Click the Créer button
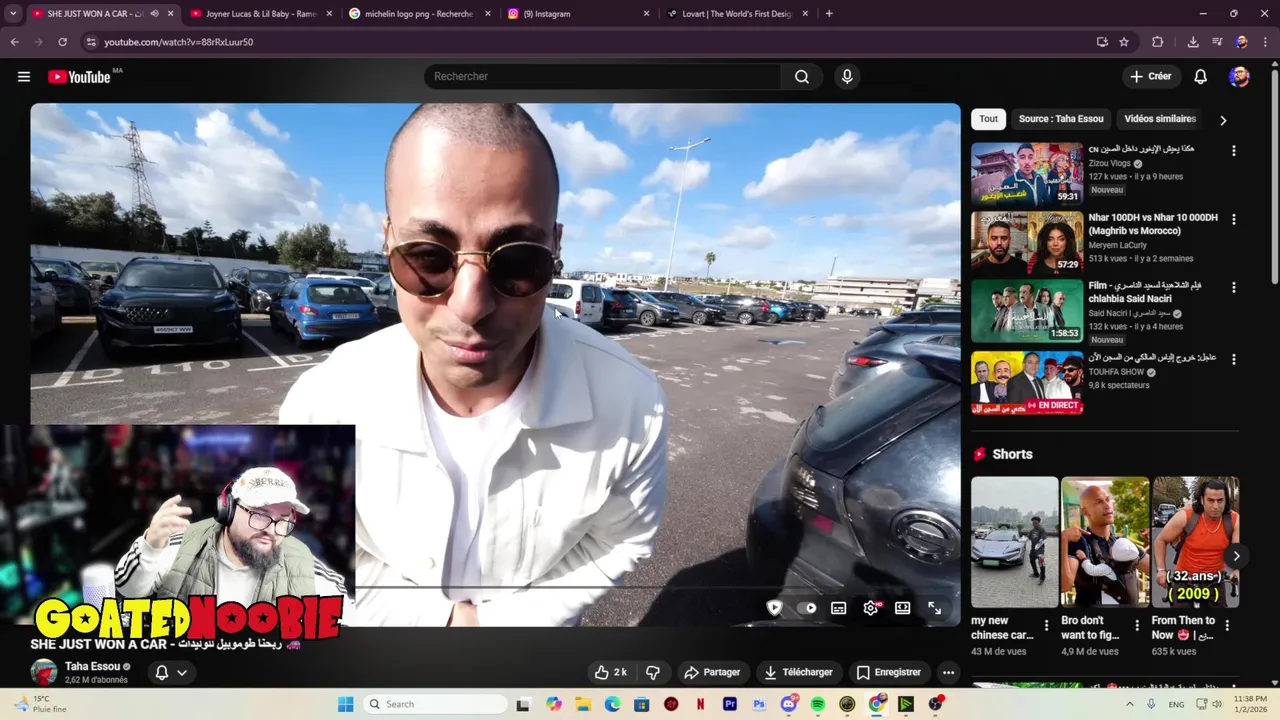The height and width of the screenshot is (720, 1280). (x=1150, y=77)
